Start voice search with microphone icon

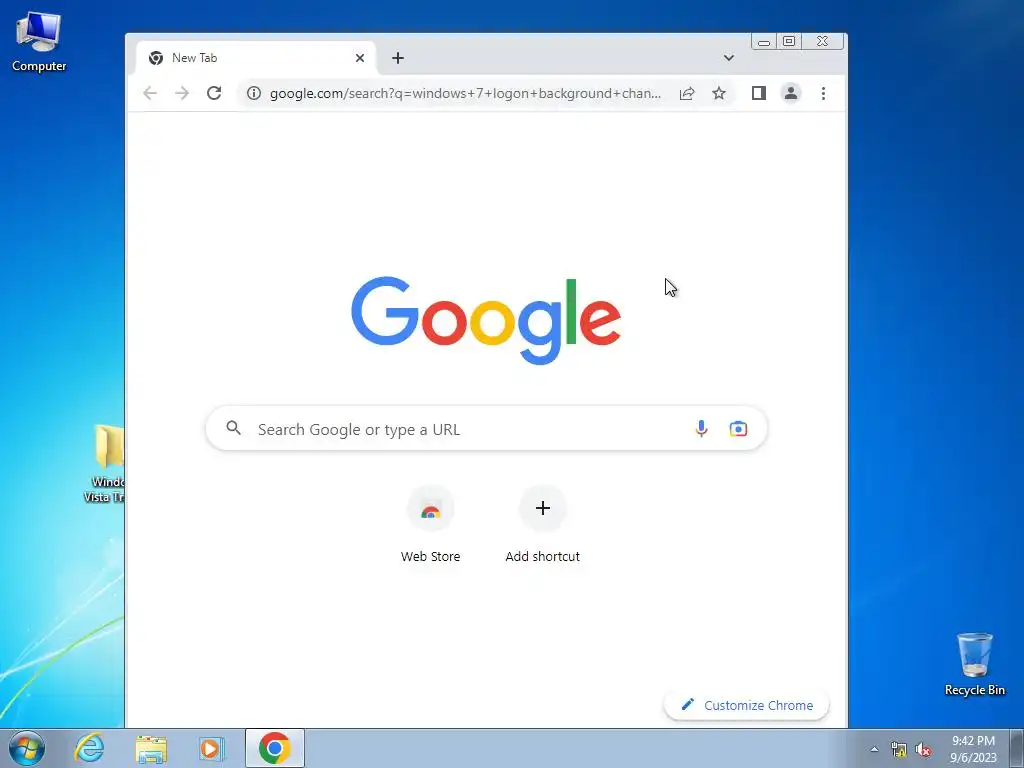(701, 429)
